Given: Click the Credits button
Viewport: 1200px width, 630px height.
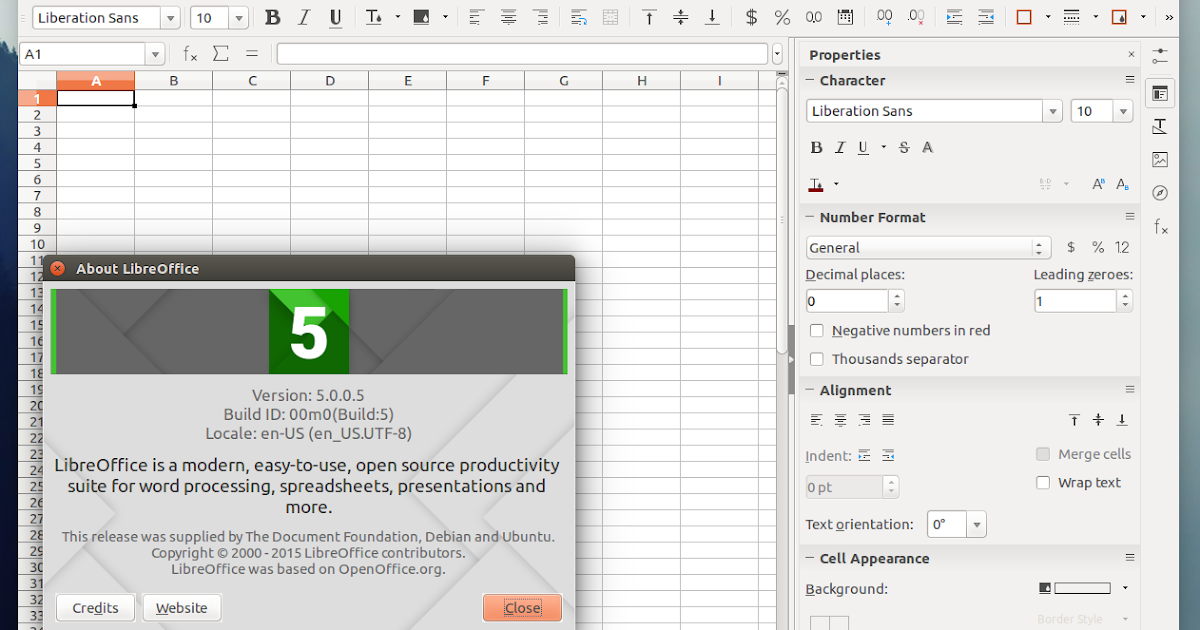Looking at the screenshot, I should (x=96, y=608).
